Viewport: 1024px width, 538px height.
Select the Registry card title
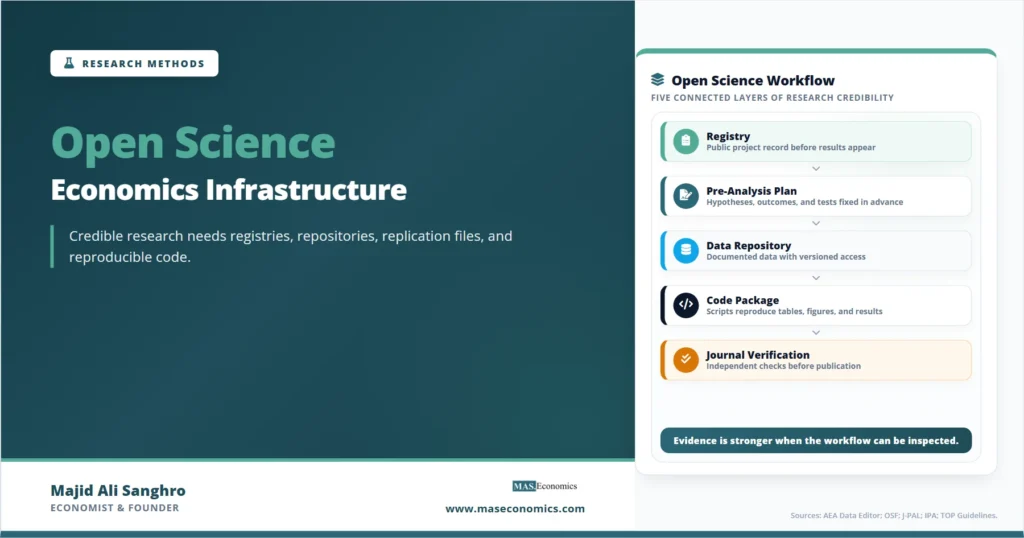click(728, 136)
